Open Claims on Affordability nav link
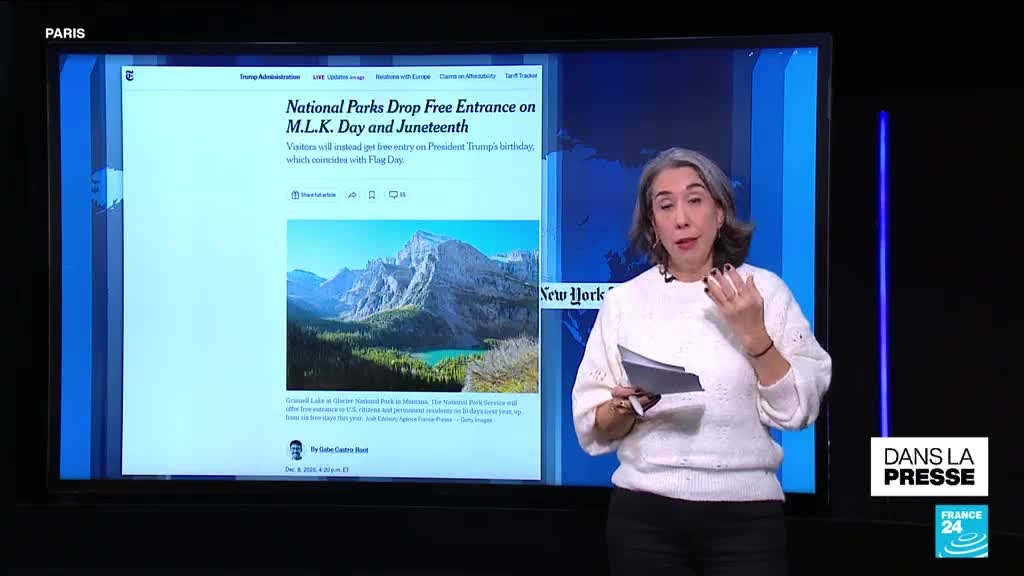The image size is (1024, 576). [467, 76]
